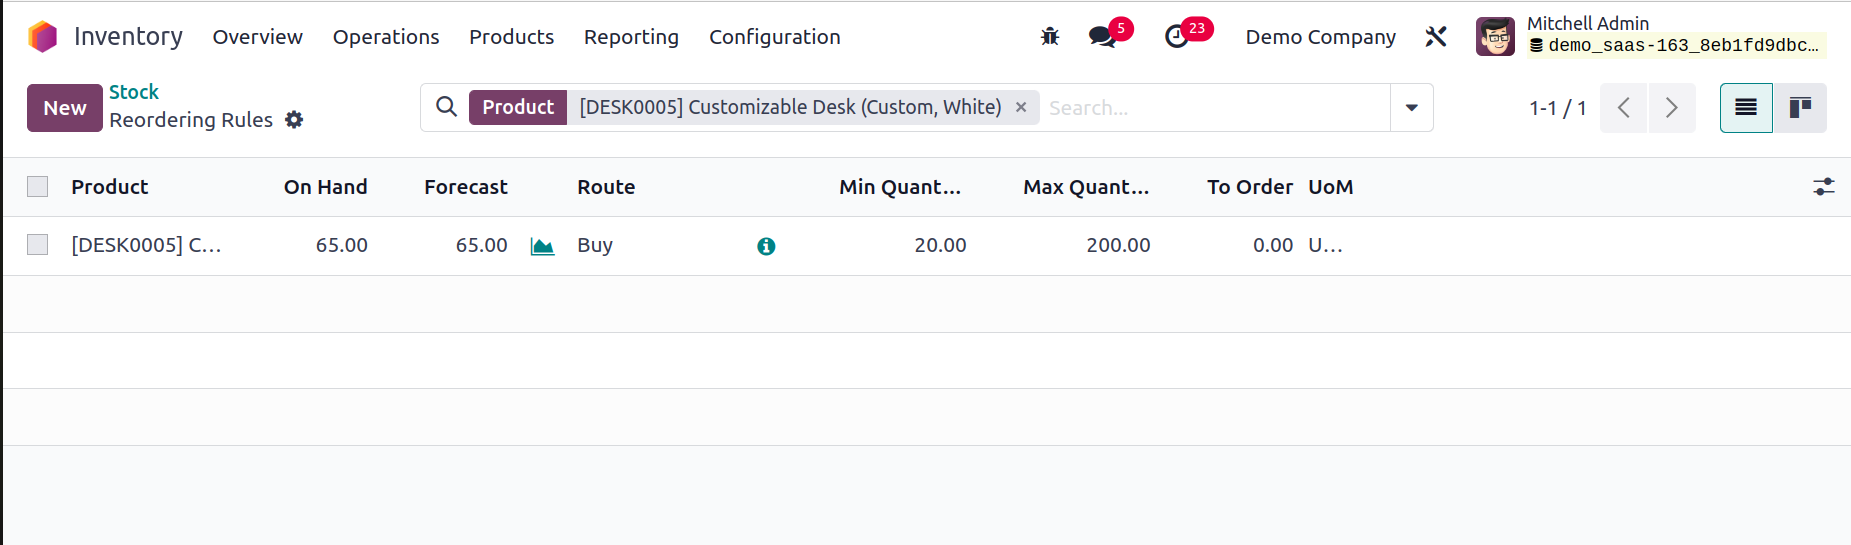Switch to kanban view

1800,108
